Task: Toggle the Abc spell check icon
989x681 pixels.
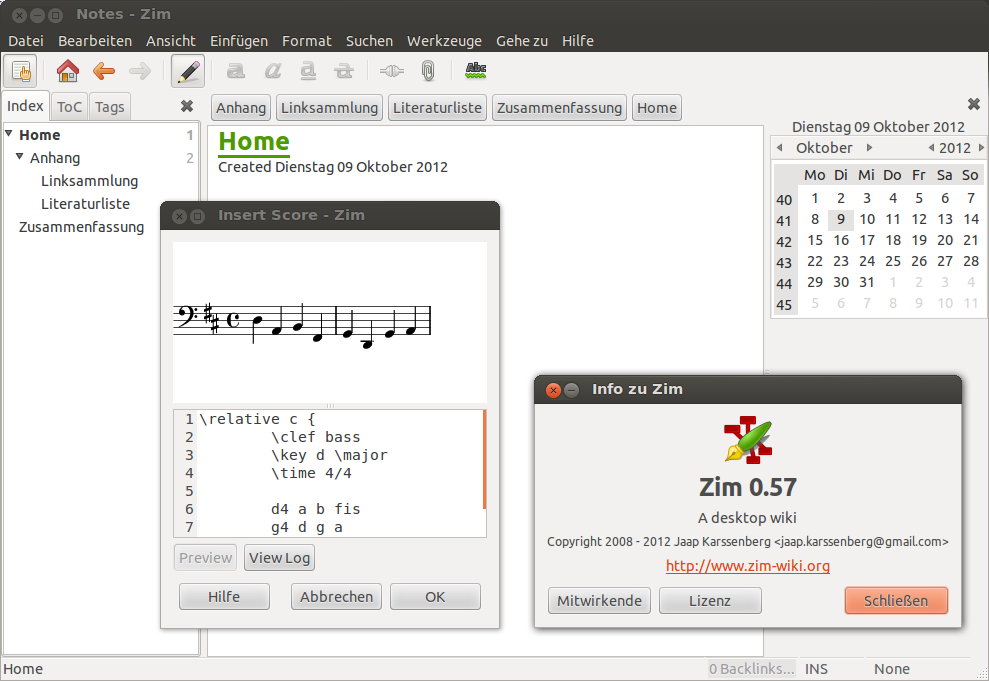Action: [x=476, y=71]
